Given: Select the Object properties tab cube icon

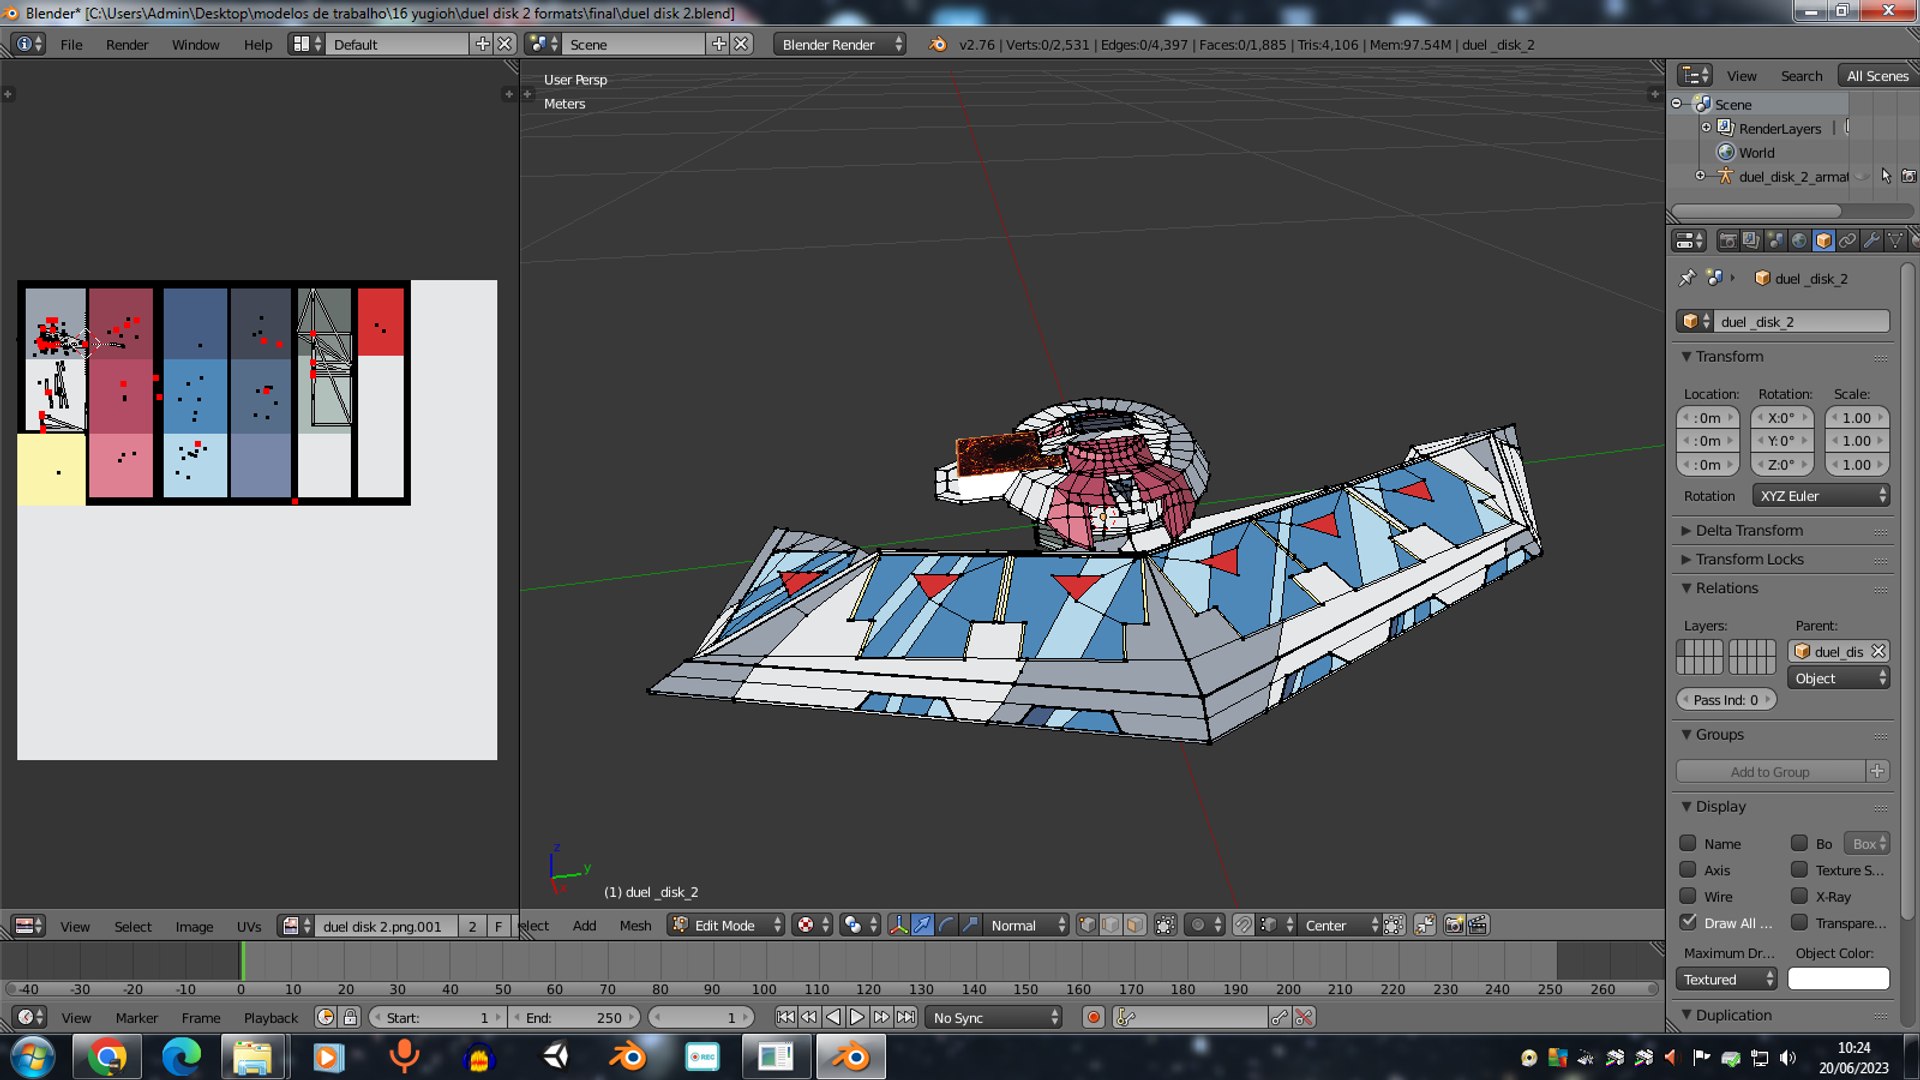Looking at the screenshot, I should 1823,240.
